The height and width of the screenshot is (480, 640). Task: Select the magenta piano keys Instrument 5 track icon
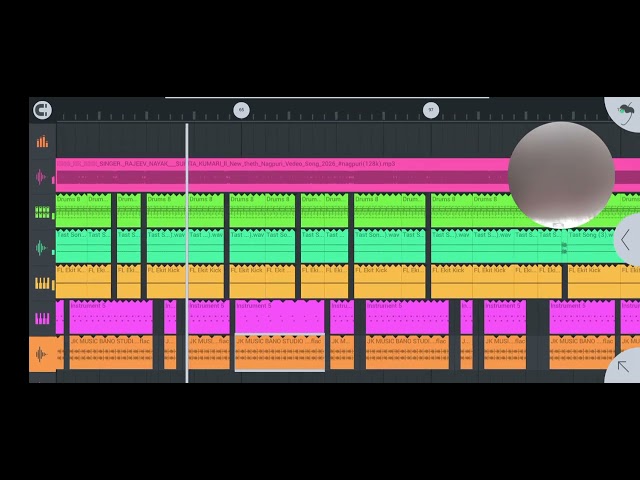(42, 318)
